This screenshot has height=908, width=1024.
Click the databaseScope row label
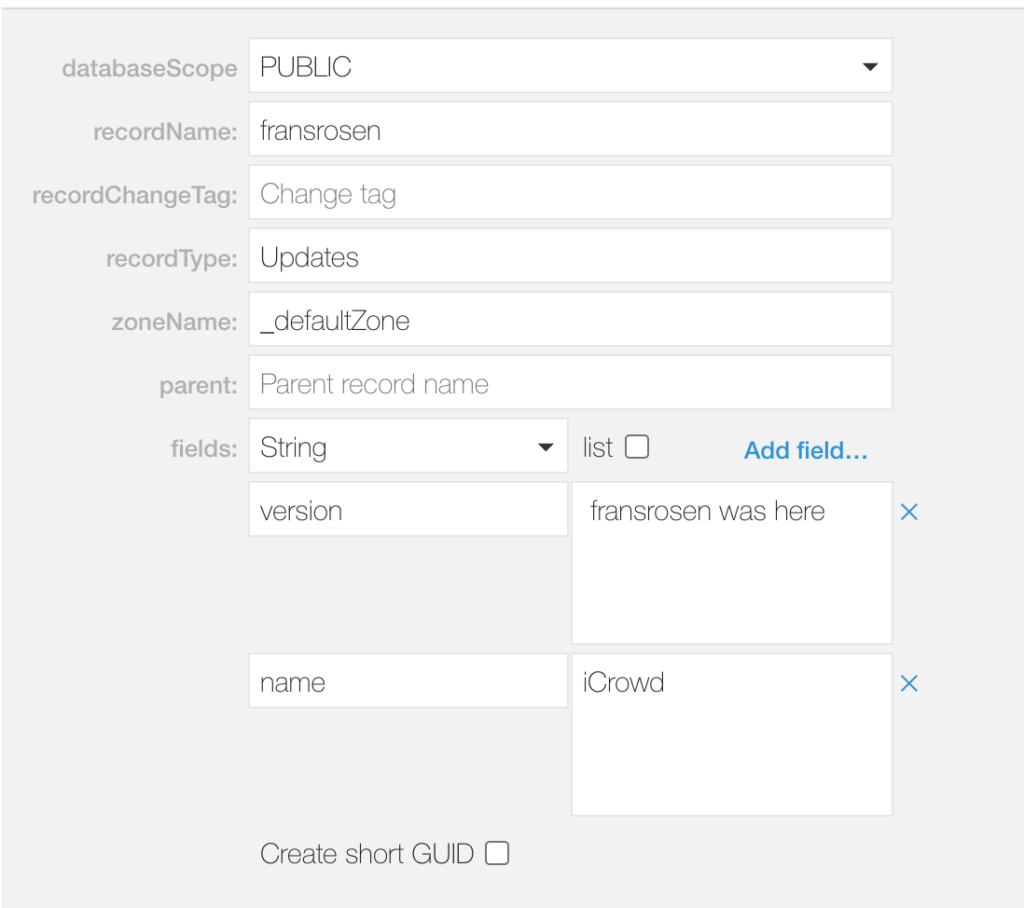point(150,68)
